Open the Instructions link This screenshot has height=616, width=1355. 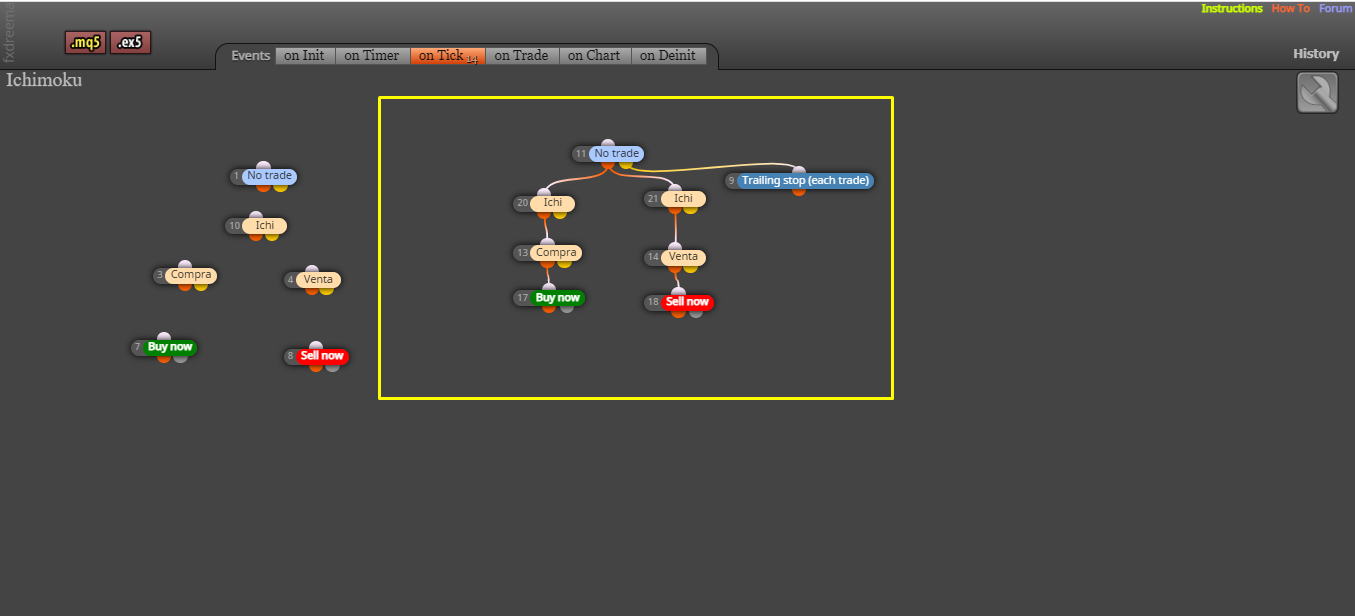point(1232,8)
